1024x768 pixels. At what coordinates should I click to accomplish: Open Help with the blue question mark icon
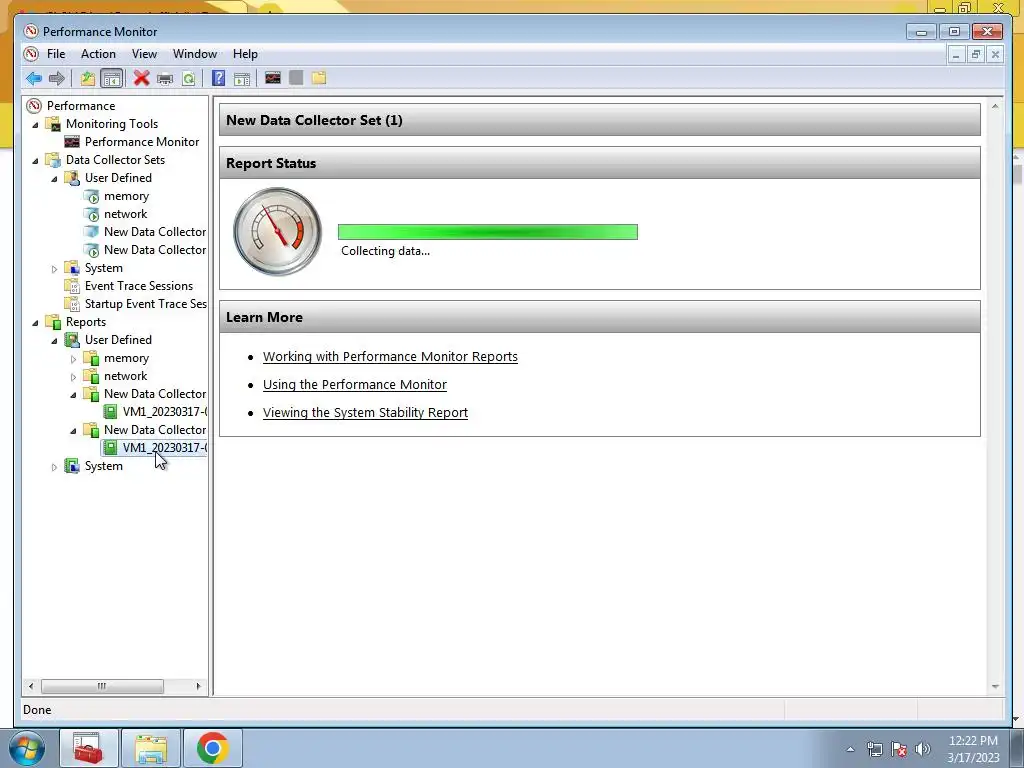tap(219, 78)
